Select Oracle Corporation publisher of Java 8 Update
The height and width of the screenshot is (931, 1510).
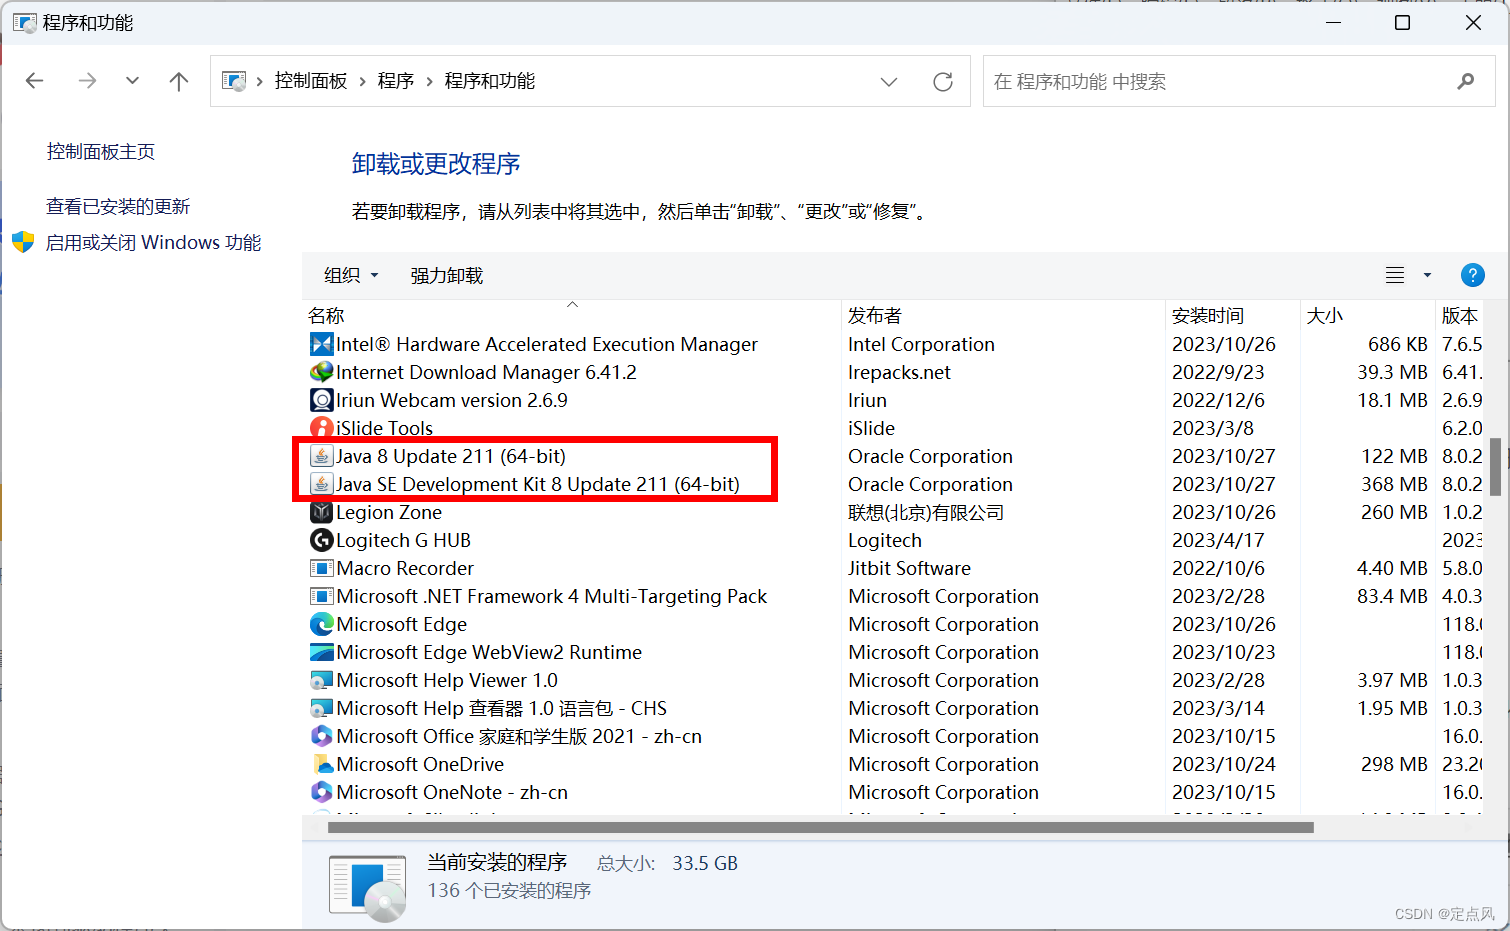click(930, 457)
